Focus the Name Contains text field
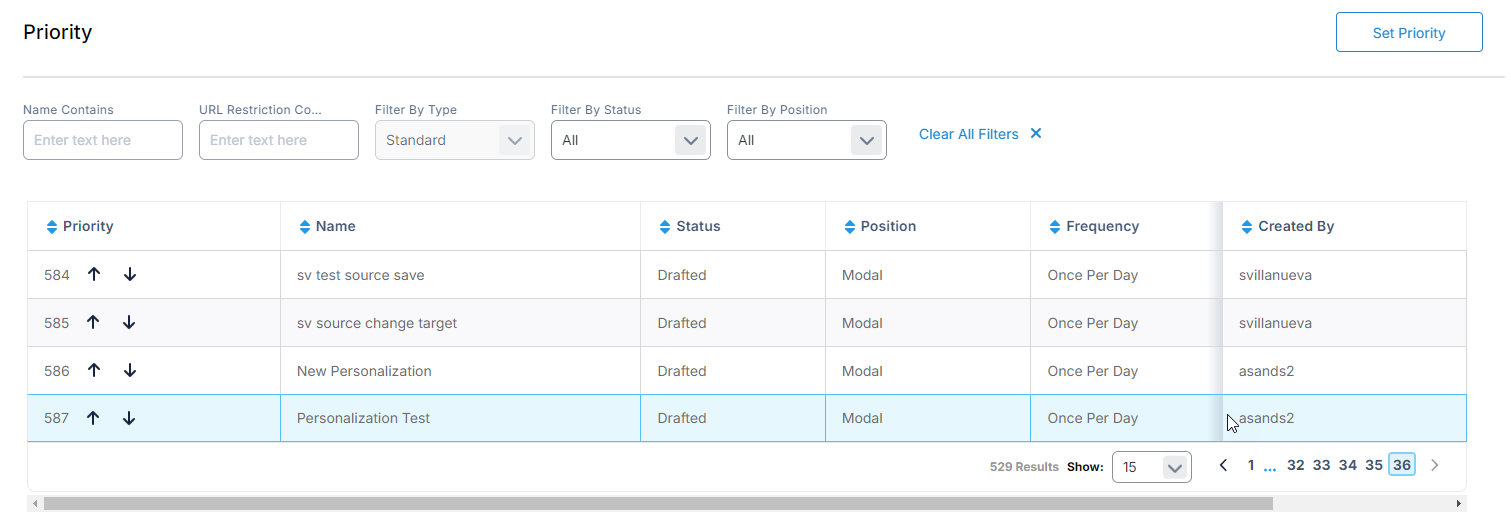The width and height of the screenshot is (1511, 528). click(103, 140)
